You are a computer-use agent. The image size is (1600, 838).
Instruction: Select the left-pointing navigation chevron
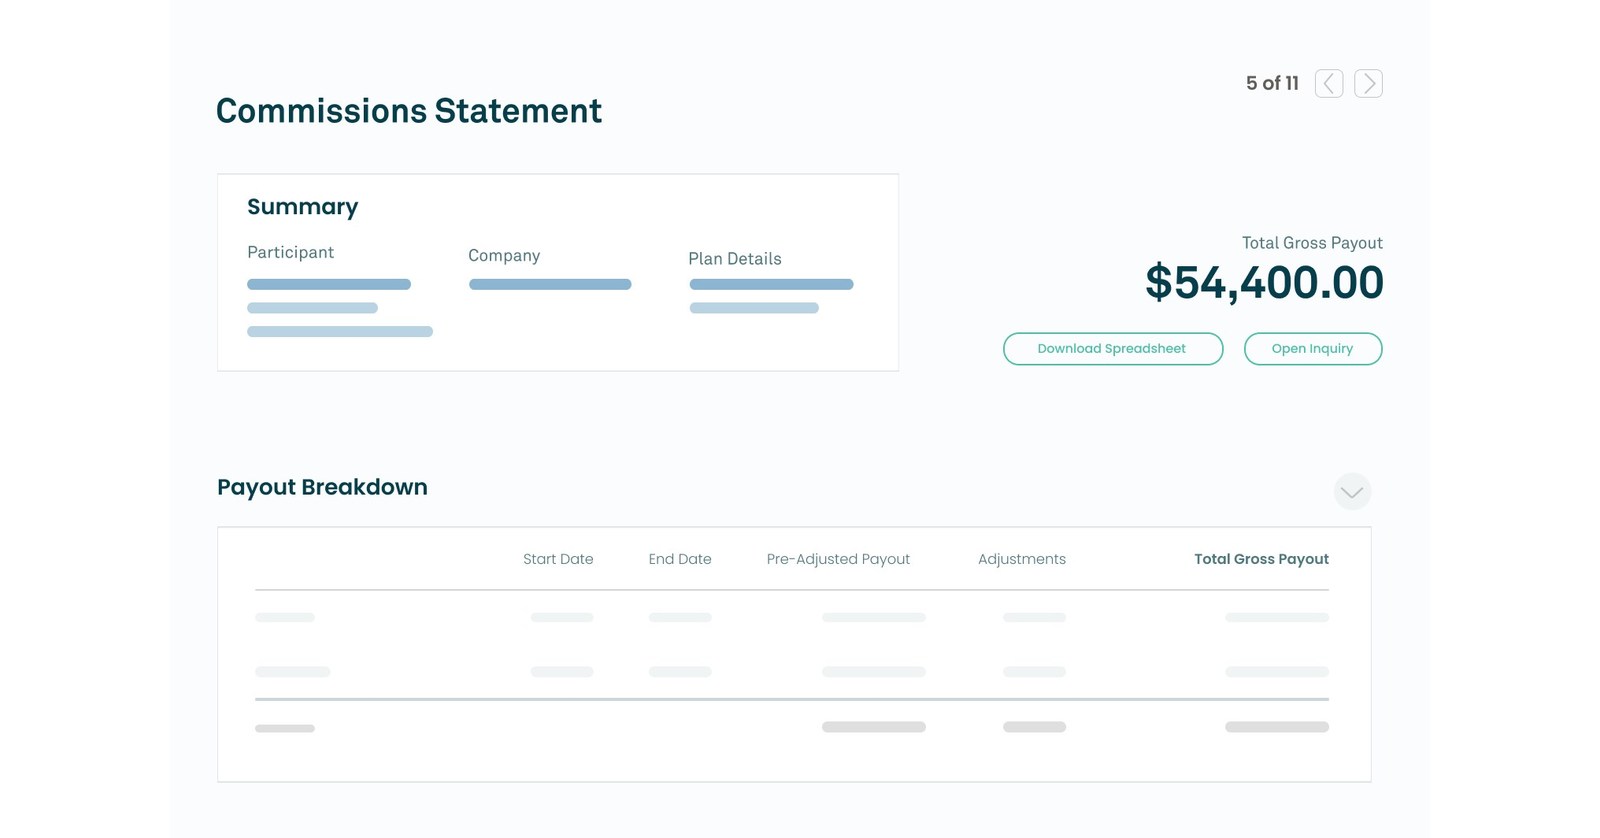1329,83
